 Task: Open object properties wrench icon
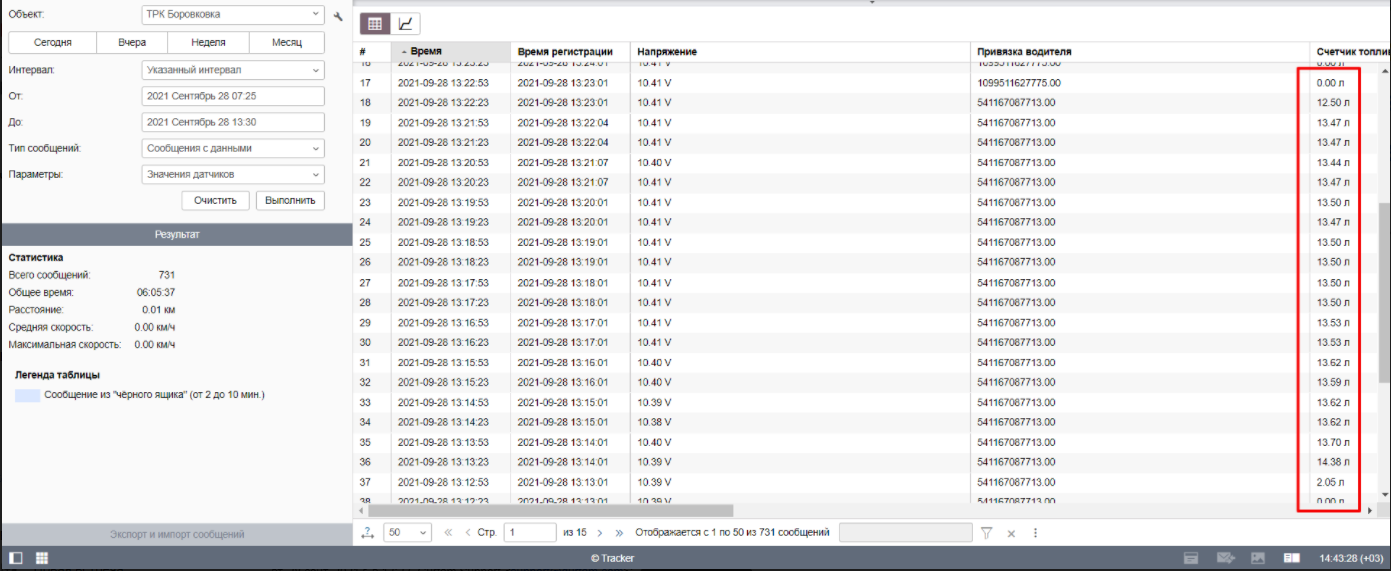[x=338, y=16]
